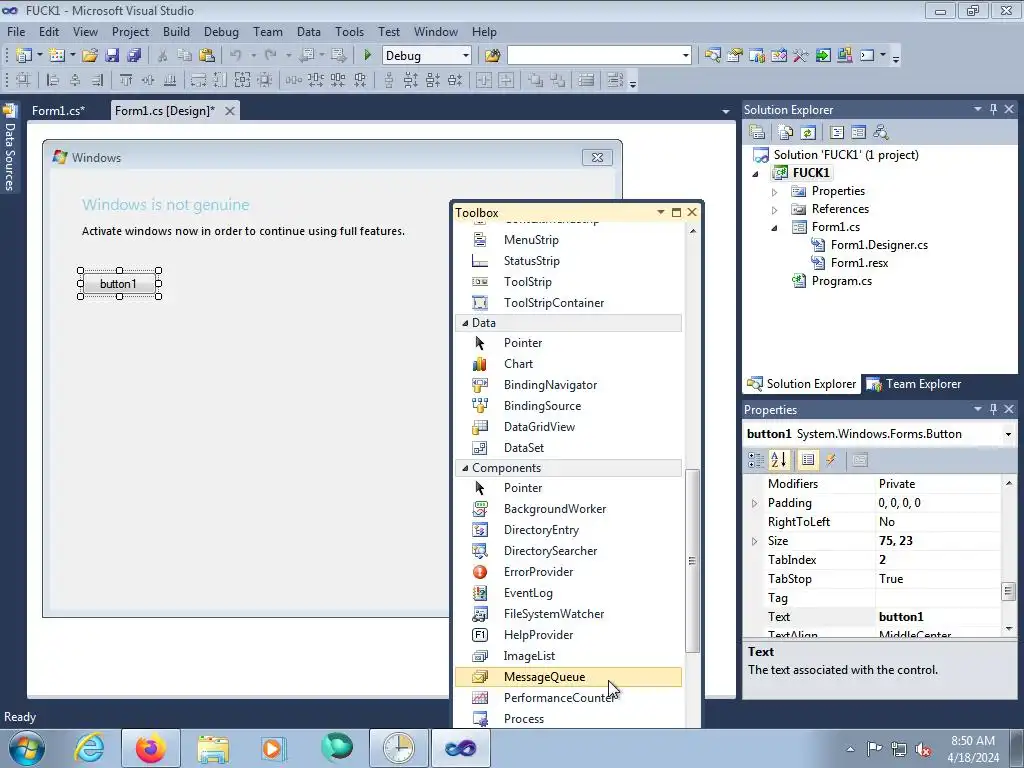Select HelpProvider component in Toolbox
Screen dimensions: 1024x768
coord(568,635)
